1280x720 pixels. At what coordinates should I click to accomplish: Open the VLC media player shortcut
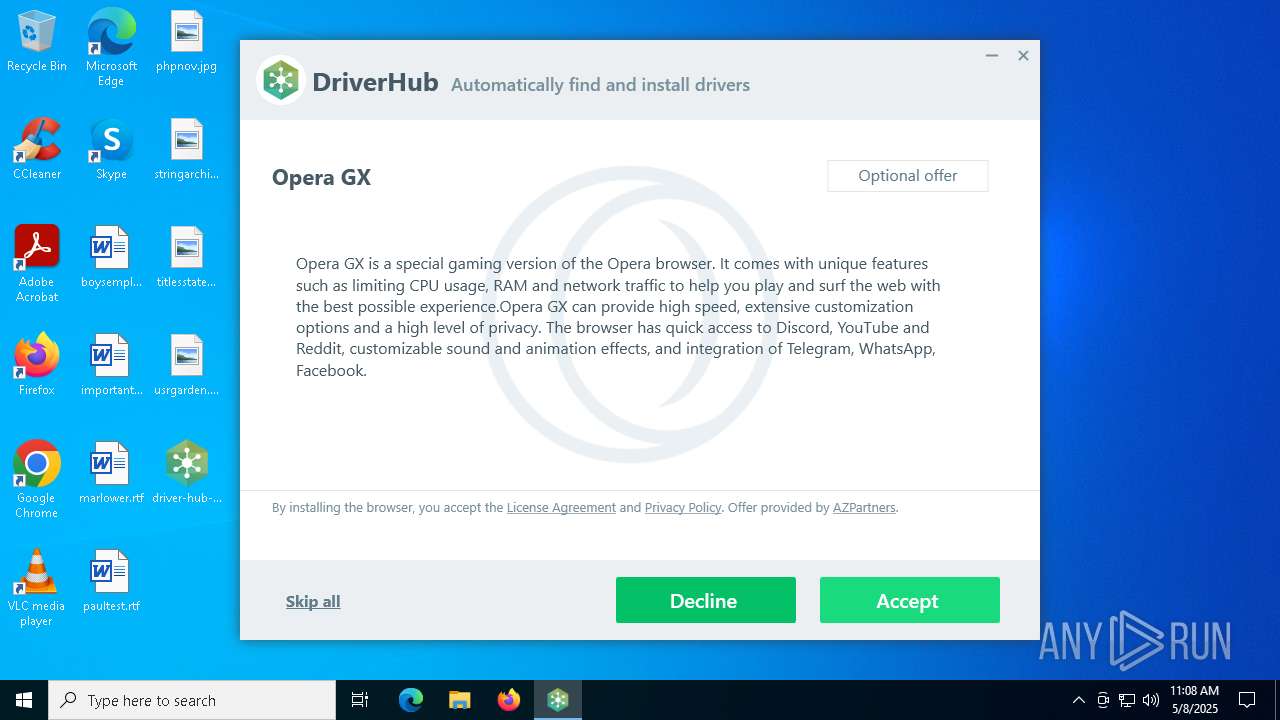coord(37,588)
